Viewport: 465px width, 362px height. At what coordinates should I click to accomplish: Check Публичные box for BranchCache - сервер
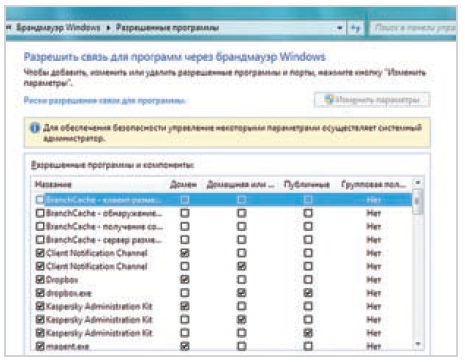pyautogui.click(x=308, y=240)
